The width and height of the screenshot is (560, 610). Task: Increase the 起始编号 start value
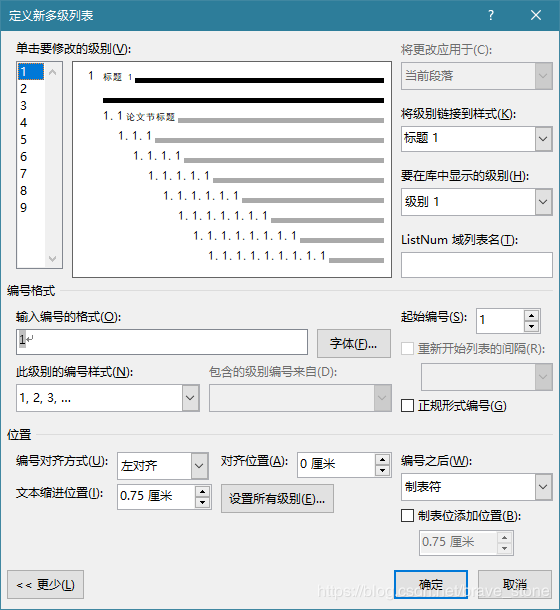pyautogui.click(x=532, y=315)
